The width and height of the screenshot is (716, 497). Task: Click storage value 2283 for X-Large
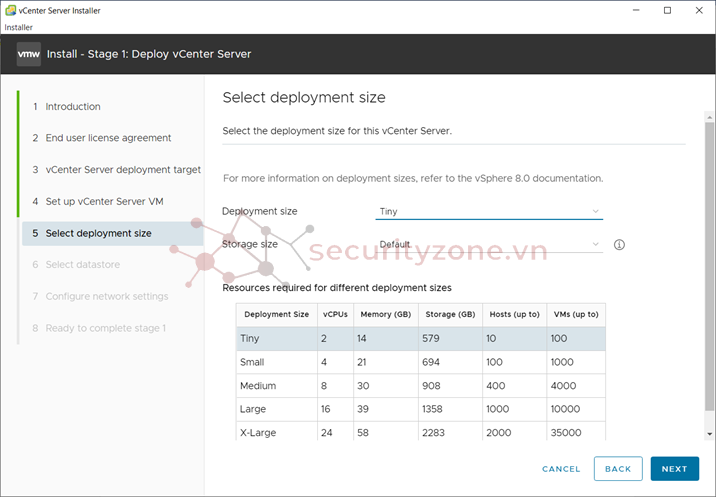click(x=433, y=433)
